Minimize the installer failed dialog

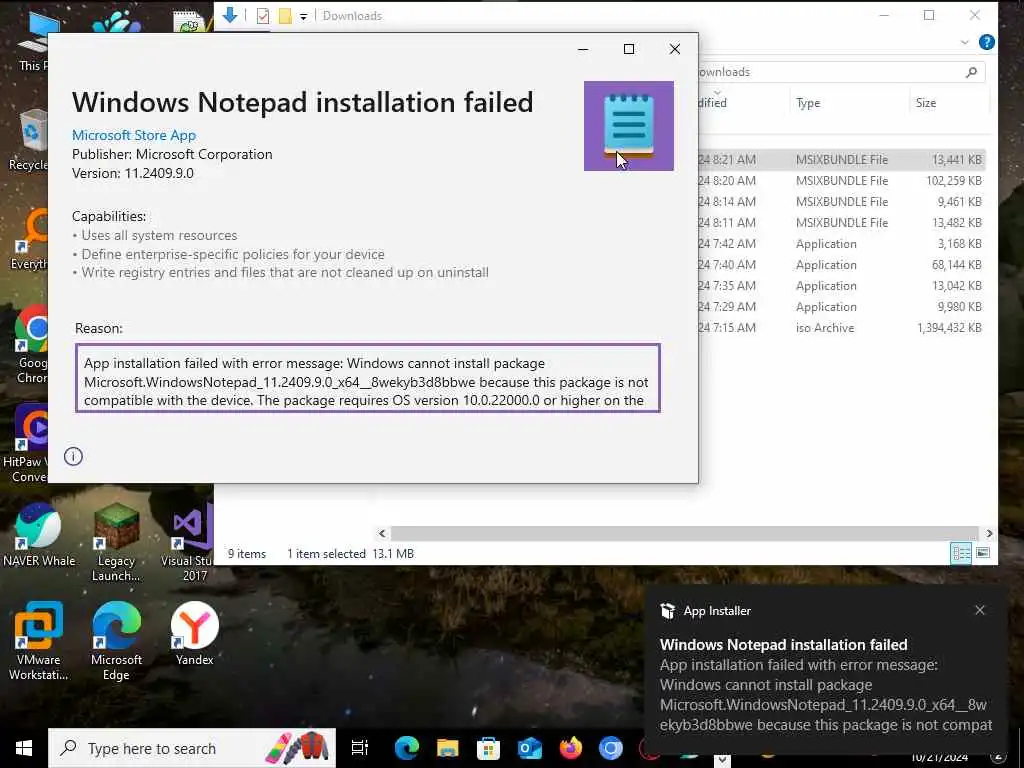(x=583, y=49)
